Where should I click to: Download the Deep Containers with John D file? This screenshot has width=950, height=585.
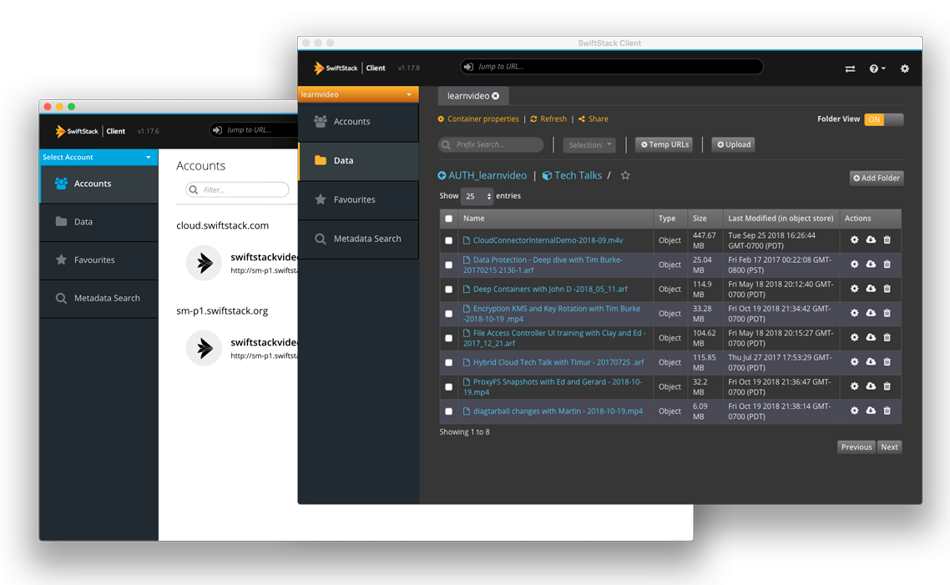click(x=871, y=288)
